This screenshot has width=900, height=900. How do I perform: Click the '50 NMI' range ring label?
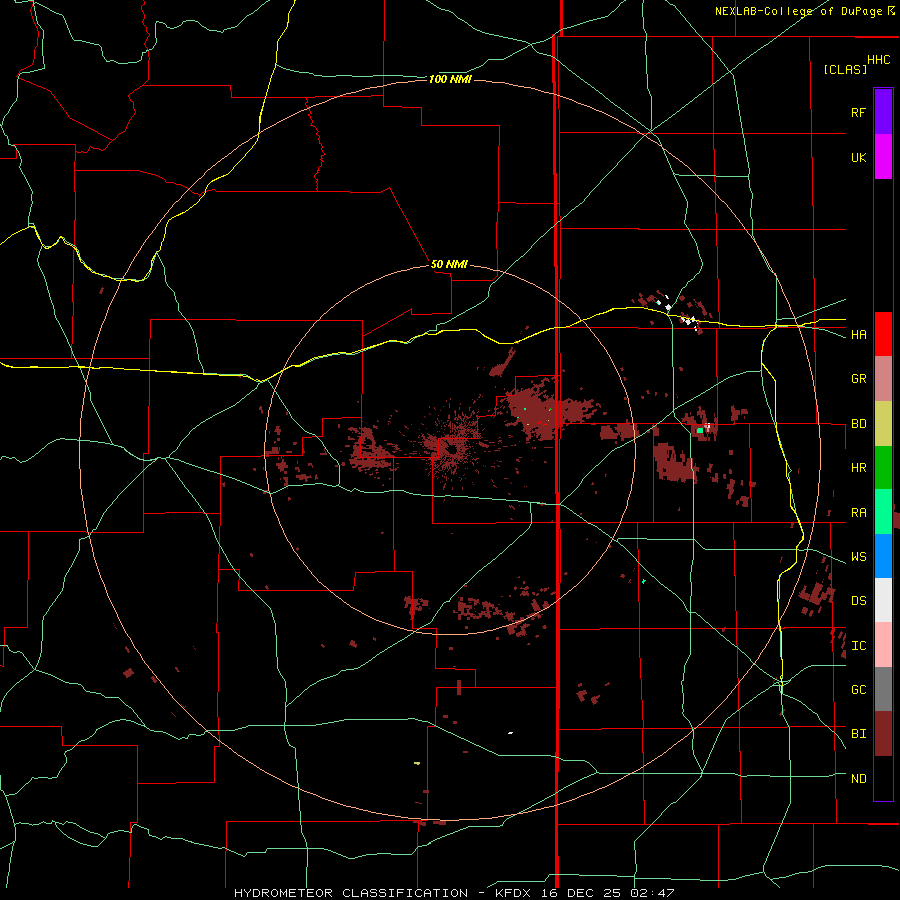tap(449, 265)
